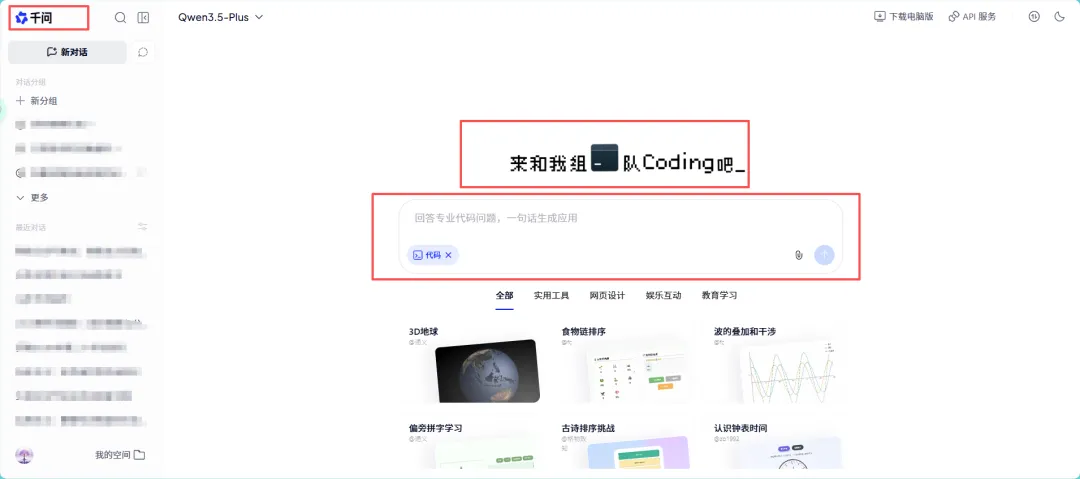
Task: Open the recent conversations filter icon
Action: point(143,227)
